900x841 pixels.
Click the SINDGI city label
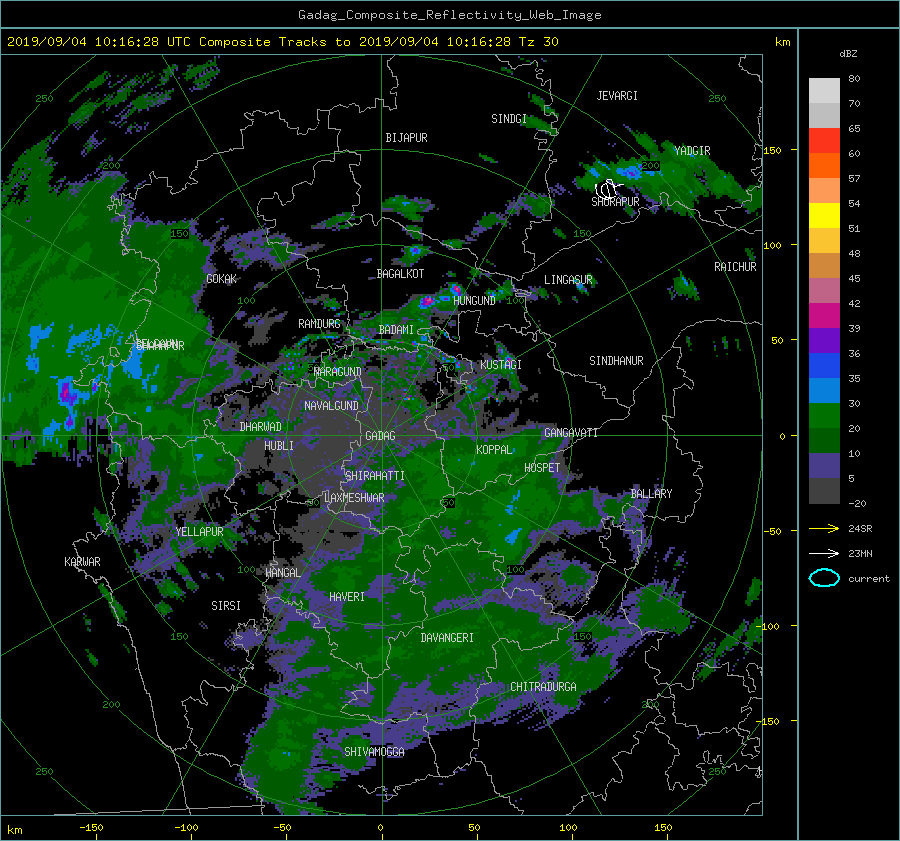(509, 119)
